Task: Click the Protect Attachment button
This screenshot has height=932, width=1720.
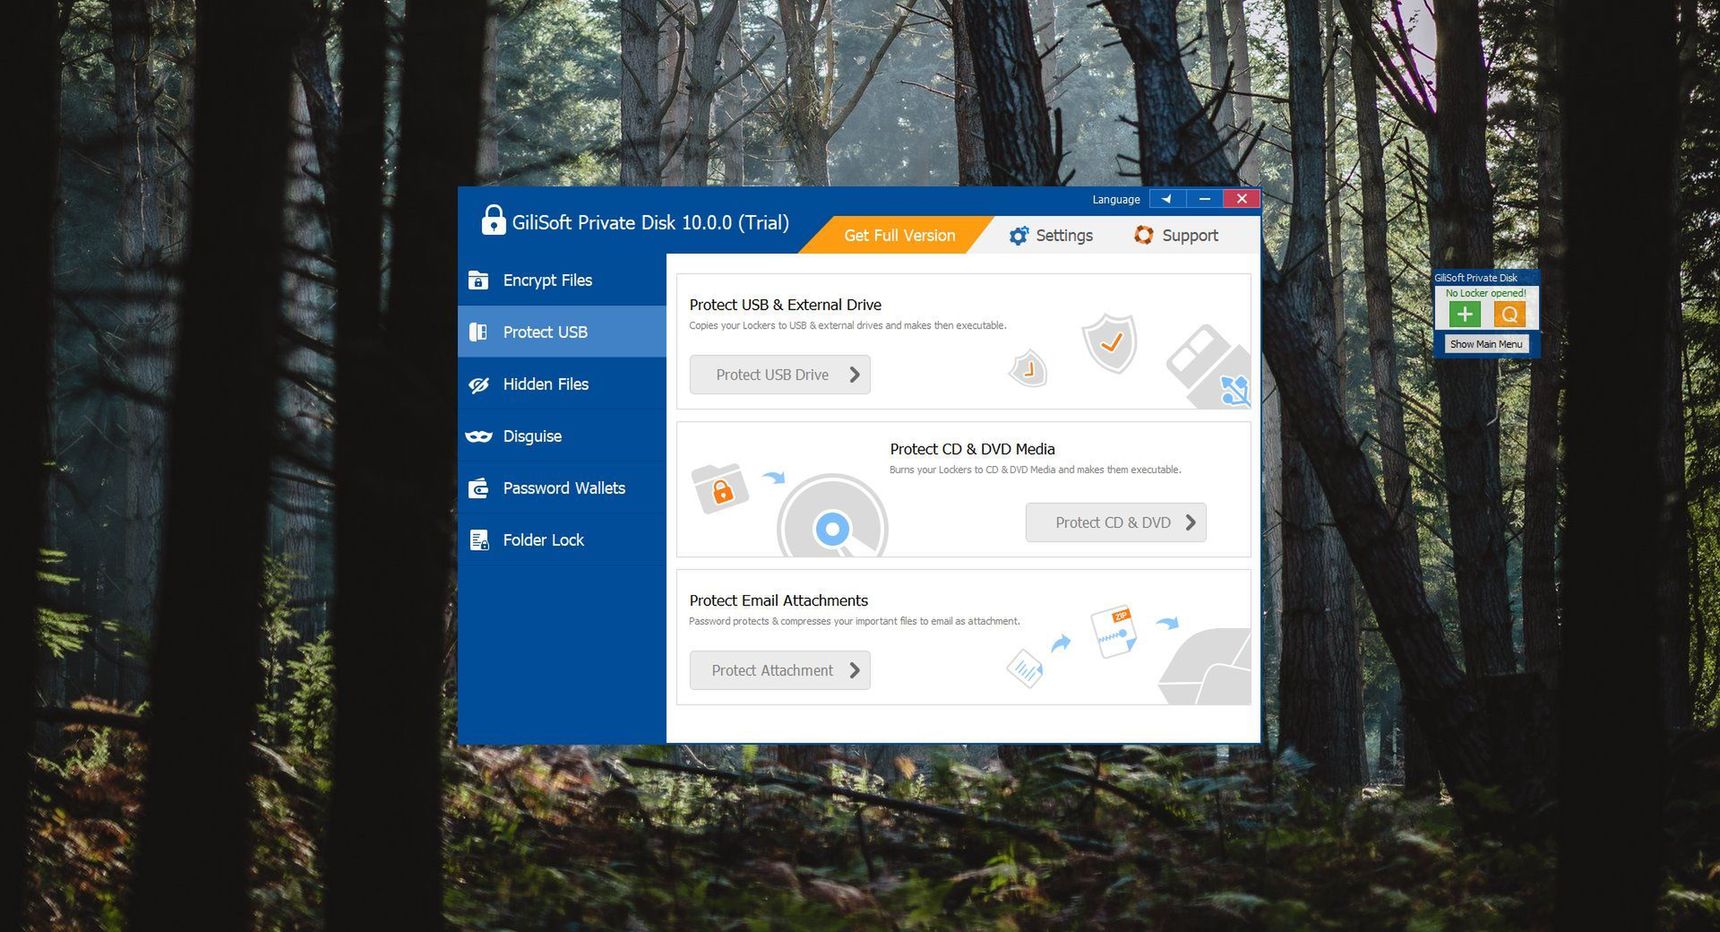Action: click(x=780, y=670)
